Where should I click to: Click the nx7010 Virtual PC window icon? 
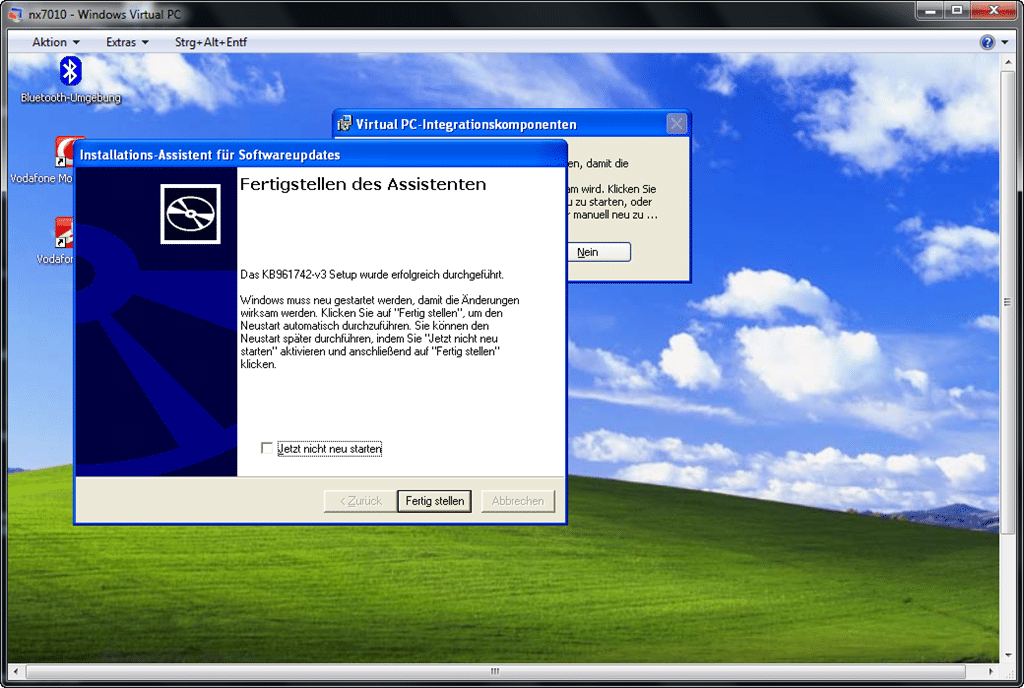14,14
